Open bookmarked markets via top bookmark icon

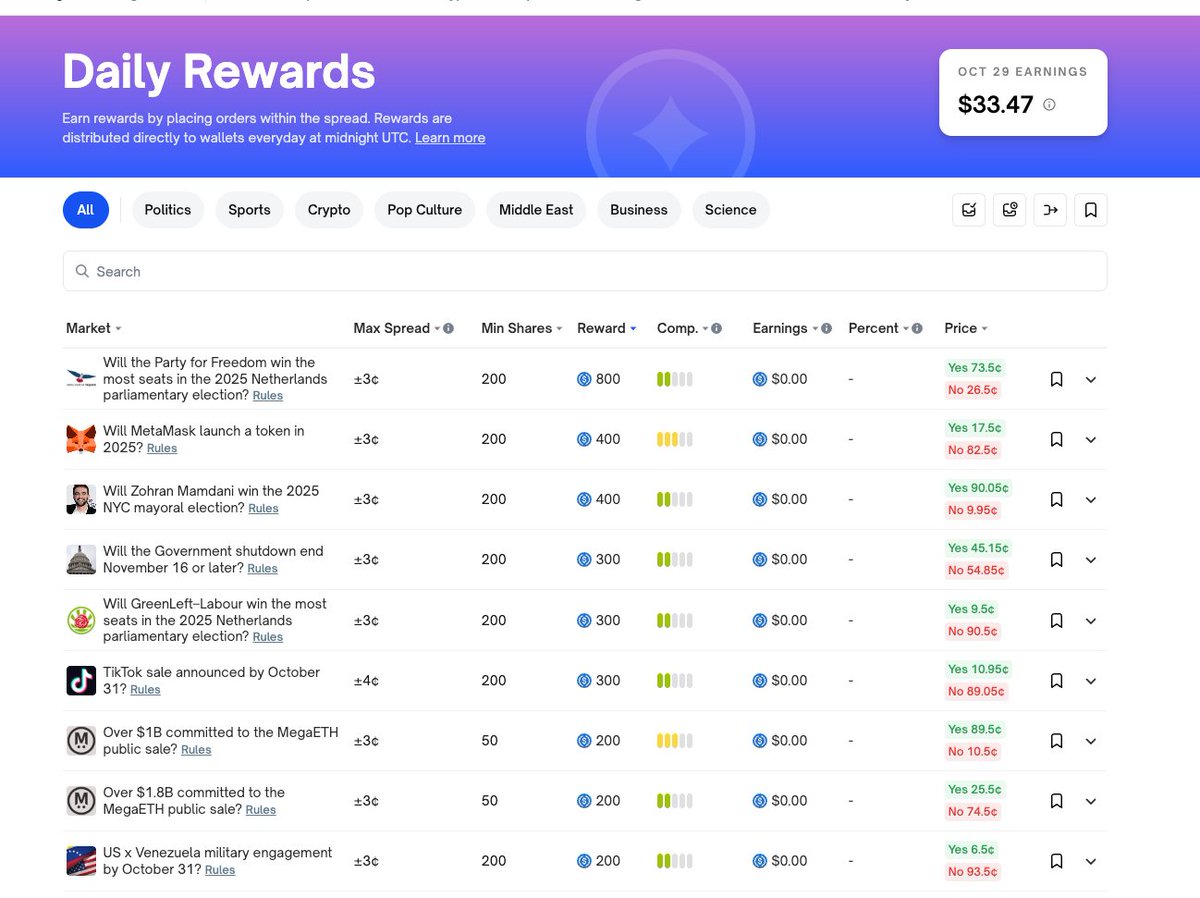coord(1091,210)
